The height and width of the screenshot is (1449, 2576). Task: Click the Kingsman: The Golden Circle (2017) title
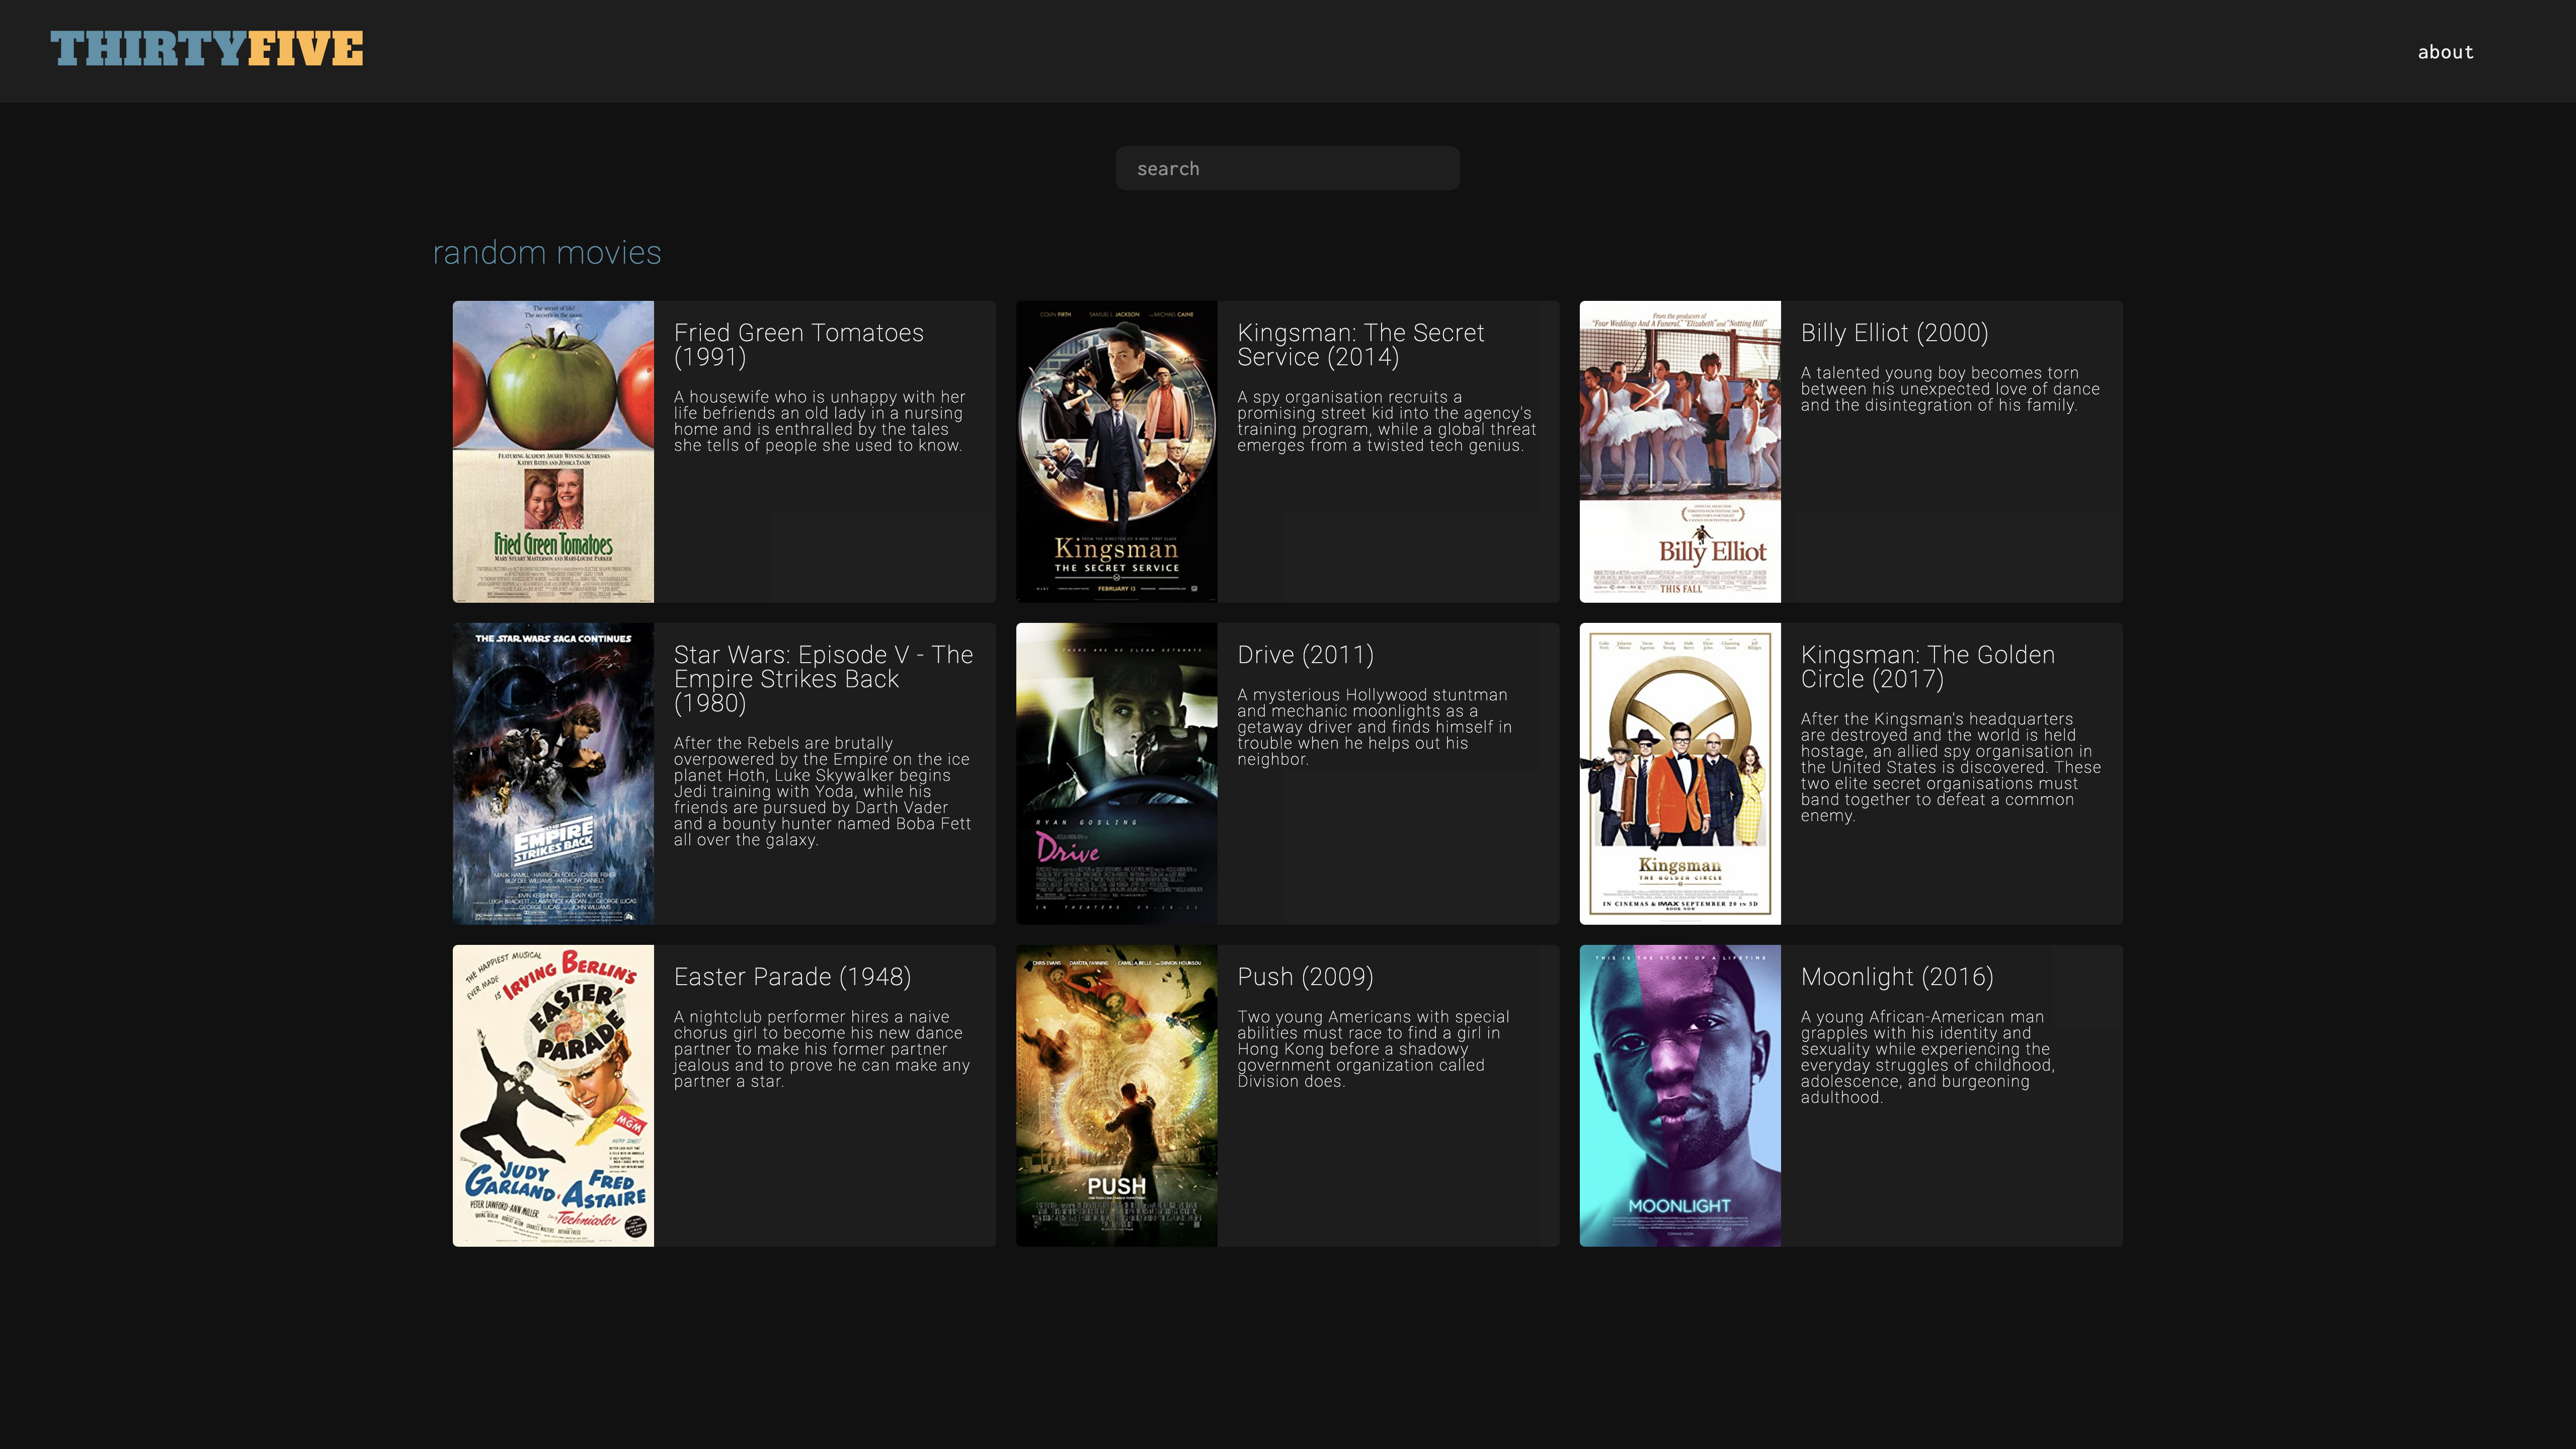(x=1927, y=667)
